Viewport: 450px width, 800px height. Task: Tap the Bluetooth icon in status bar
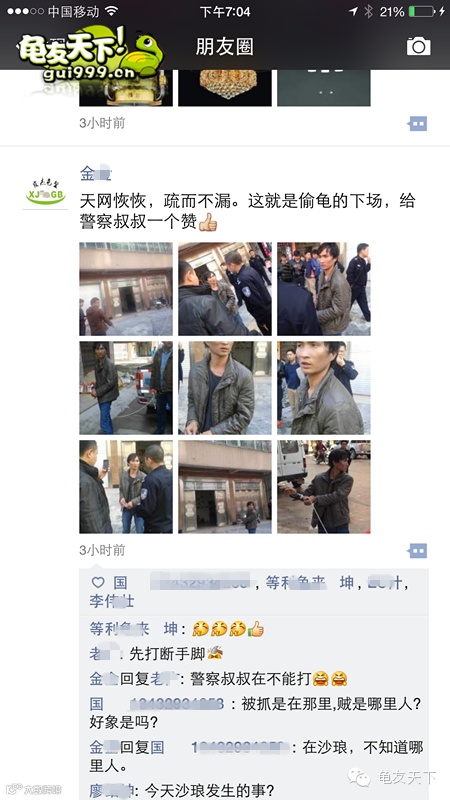(x=368, y=11)
